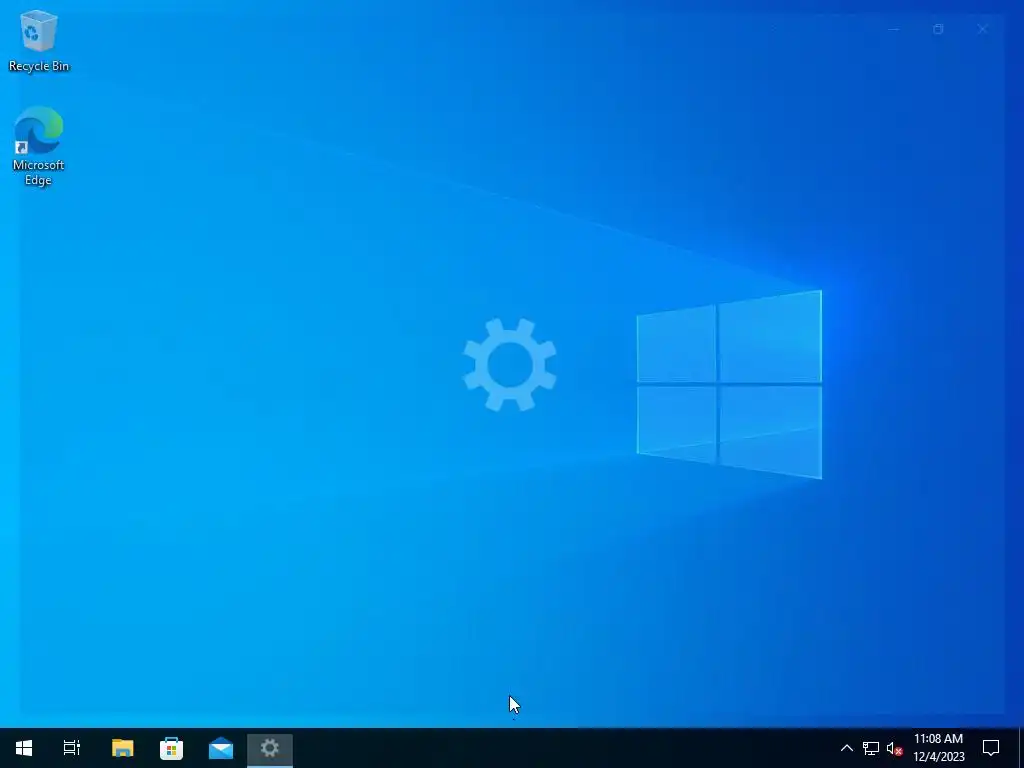
Task: Click the muted volume tray icon
Action: (x=894, y=748)
